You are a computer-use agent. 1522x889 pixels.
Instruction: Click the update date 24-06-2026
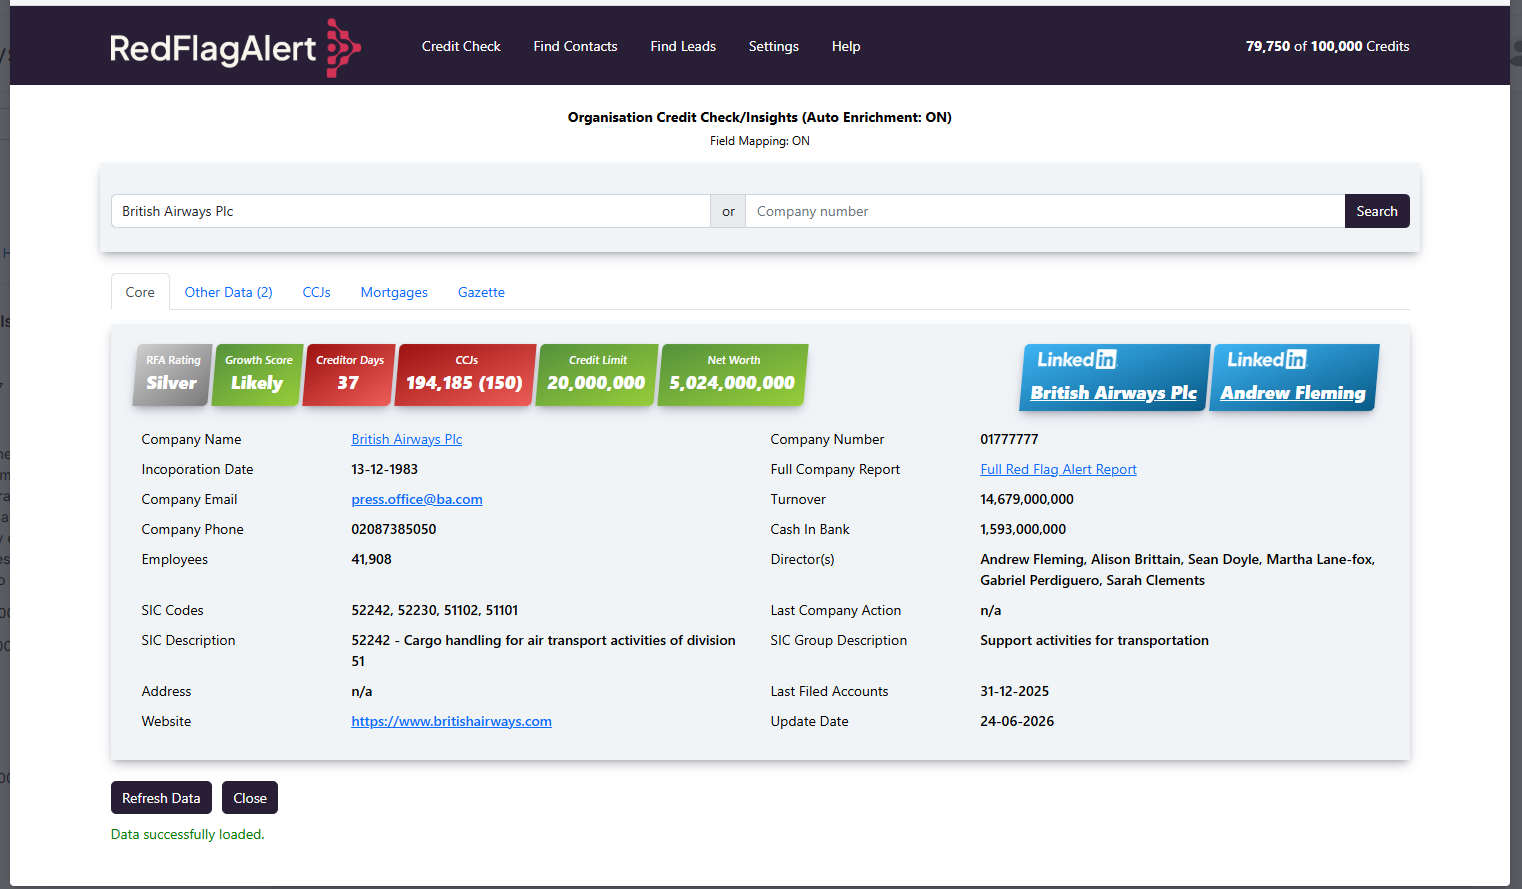1017,721
